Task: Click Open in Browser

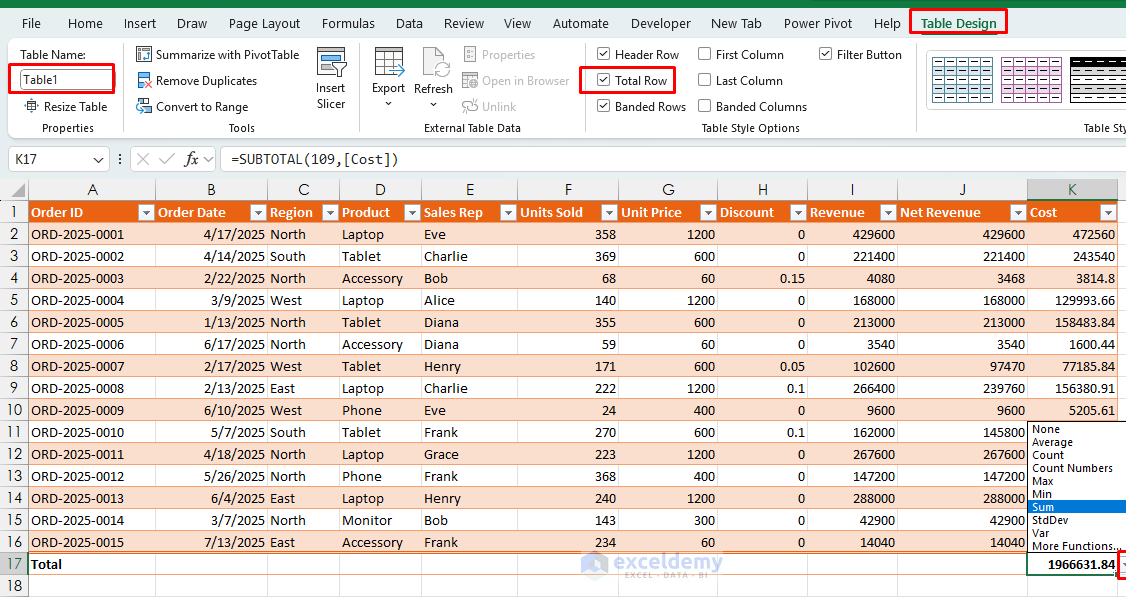Action: pyautogui.click(x=516, y=80)
